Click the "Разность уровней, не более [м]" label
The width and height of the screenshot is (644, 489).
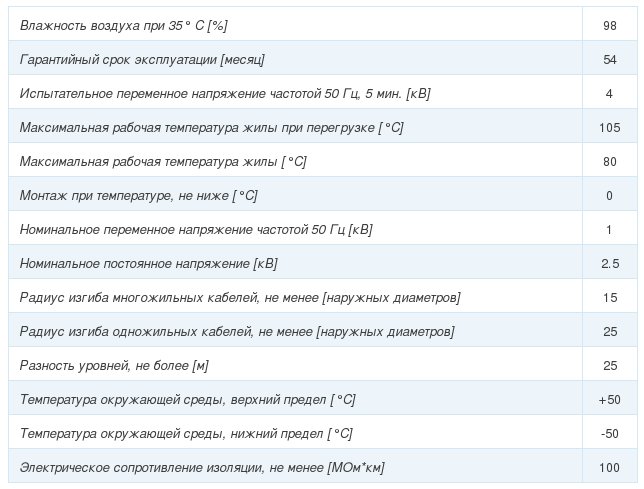[x=114, y=366]
